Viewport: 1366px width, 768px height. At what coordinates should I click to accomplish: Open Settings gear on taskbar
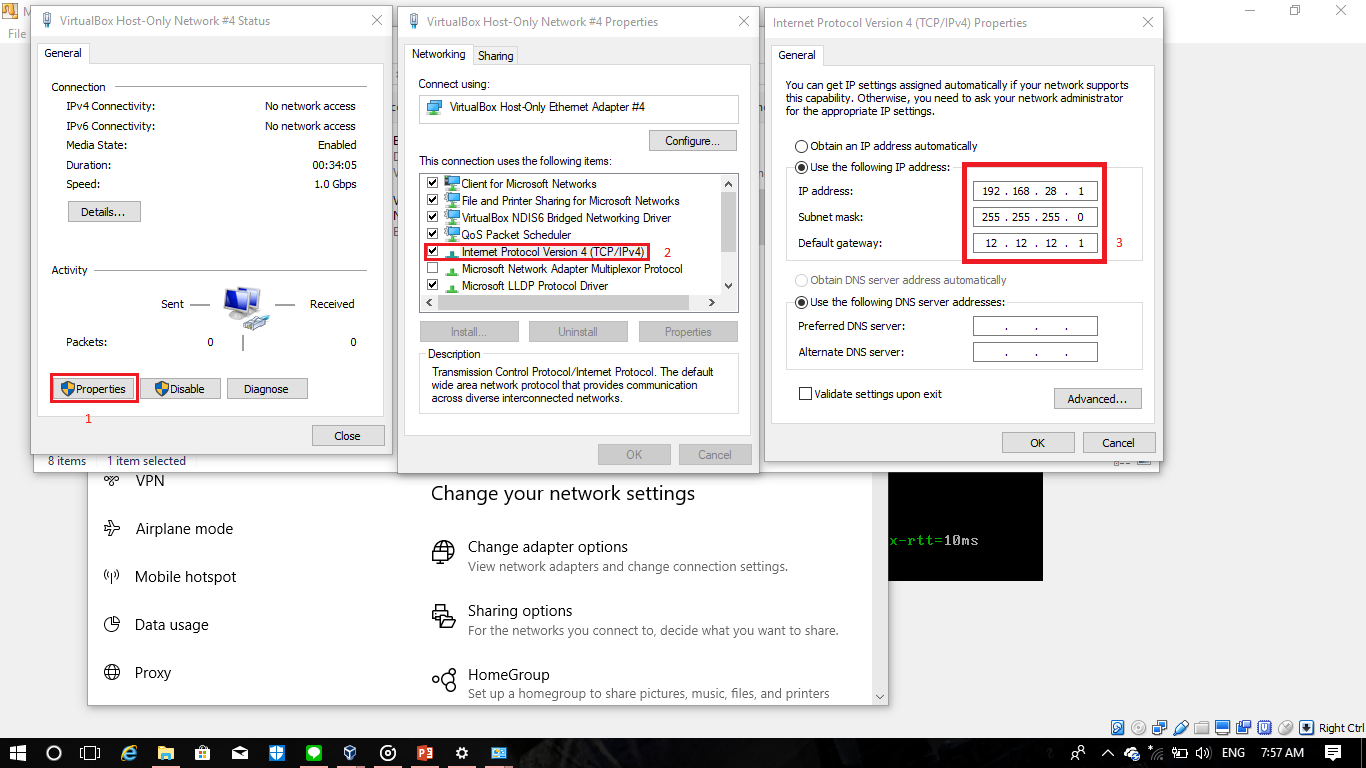461,753
